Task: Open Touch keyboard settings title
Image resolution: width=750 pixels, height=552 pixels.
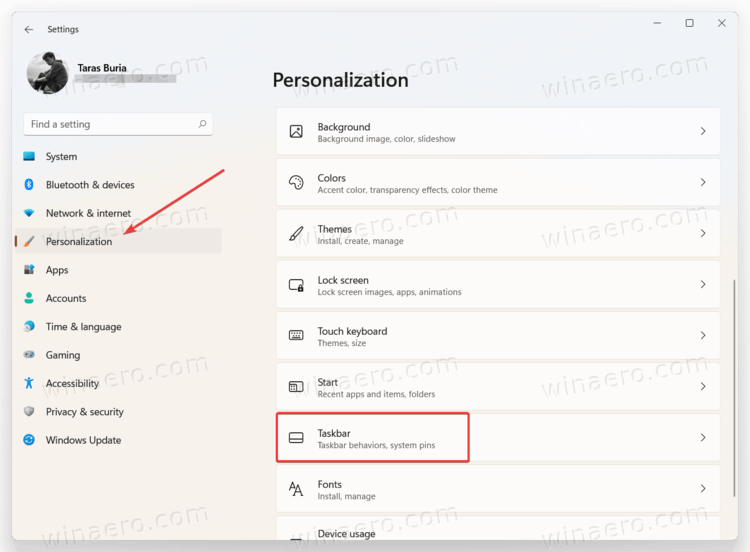Action: [353, 331]
